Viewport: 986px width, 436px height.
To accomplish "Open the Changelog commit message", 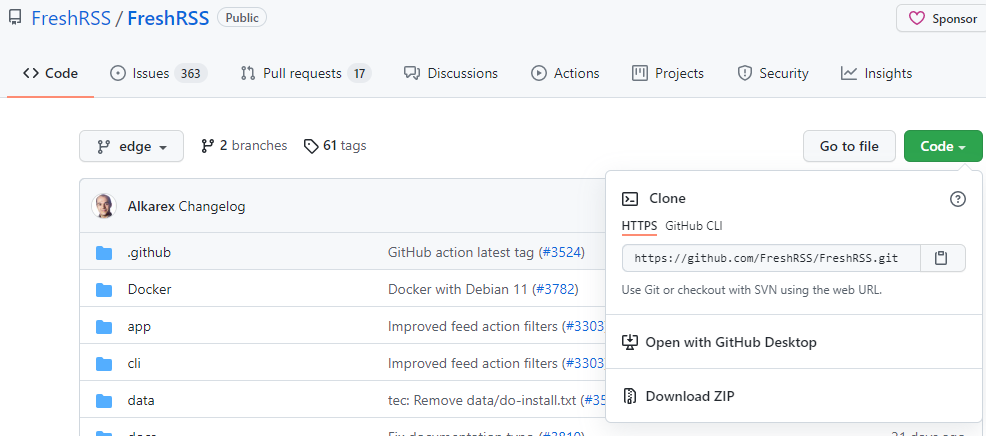I will (x=212, y=206).
